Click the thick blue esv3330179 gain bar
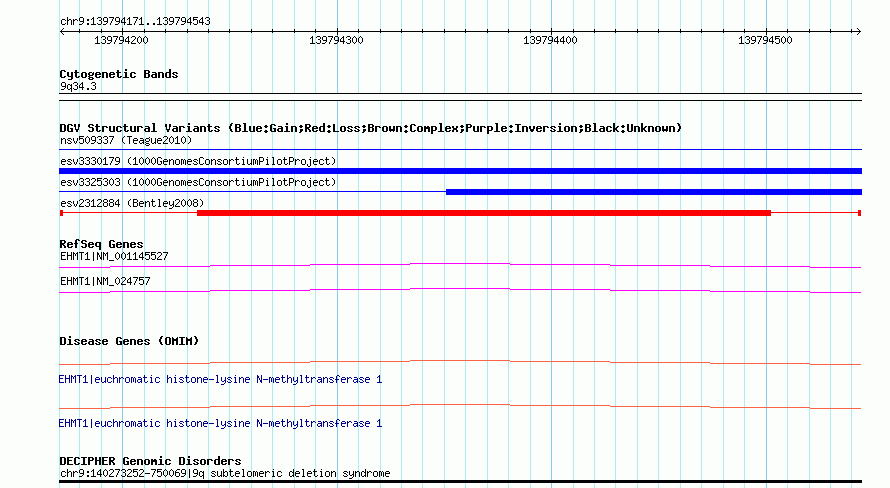This screenshot has width=890, height=488. (460, 171)
